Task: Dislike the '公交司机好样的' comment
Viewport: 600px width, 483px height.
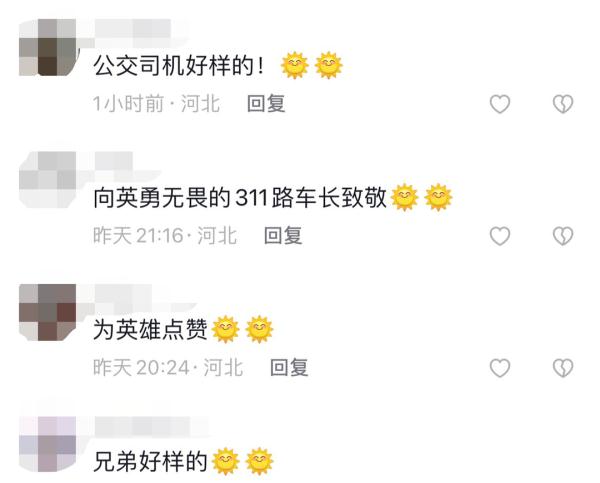Action: [563, 104]
